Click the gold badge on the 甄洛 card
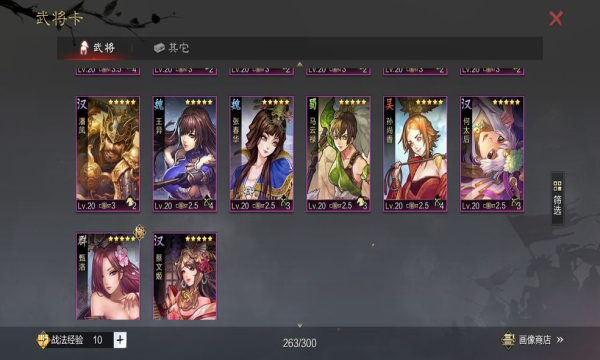 click(139, 232)
